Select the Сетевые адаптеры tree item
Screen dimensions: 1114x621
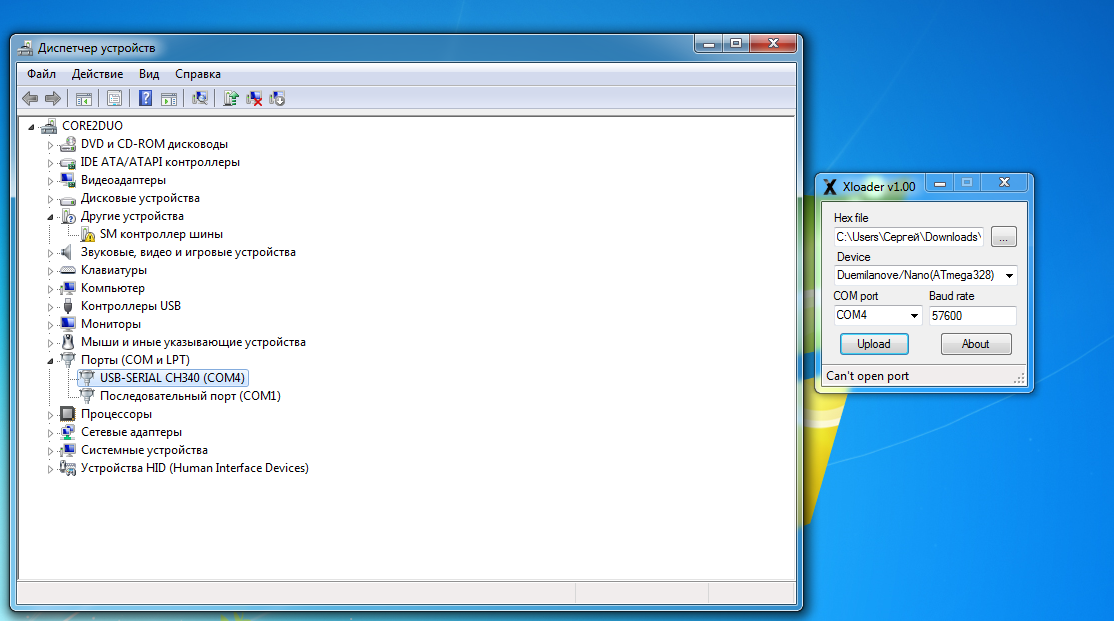[x=131, y=432]
